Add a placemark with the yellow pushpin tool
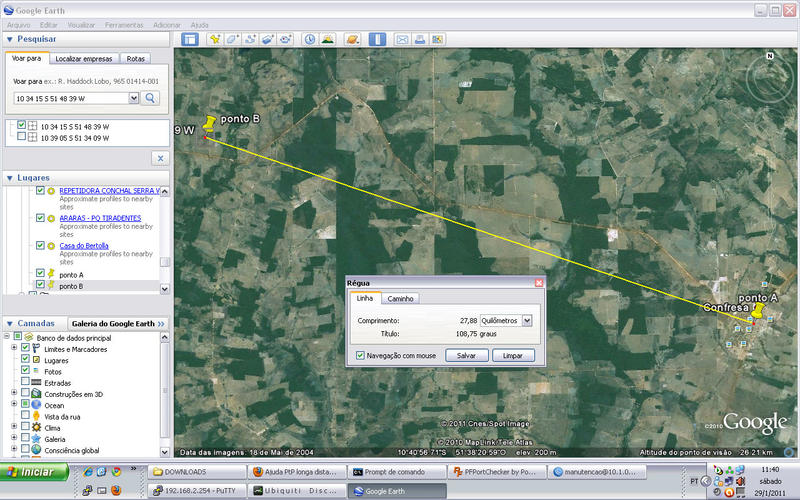 pos(215,39)
